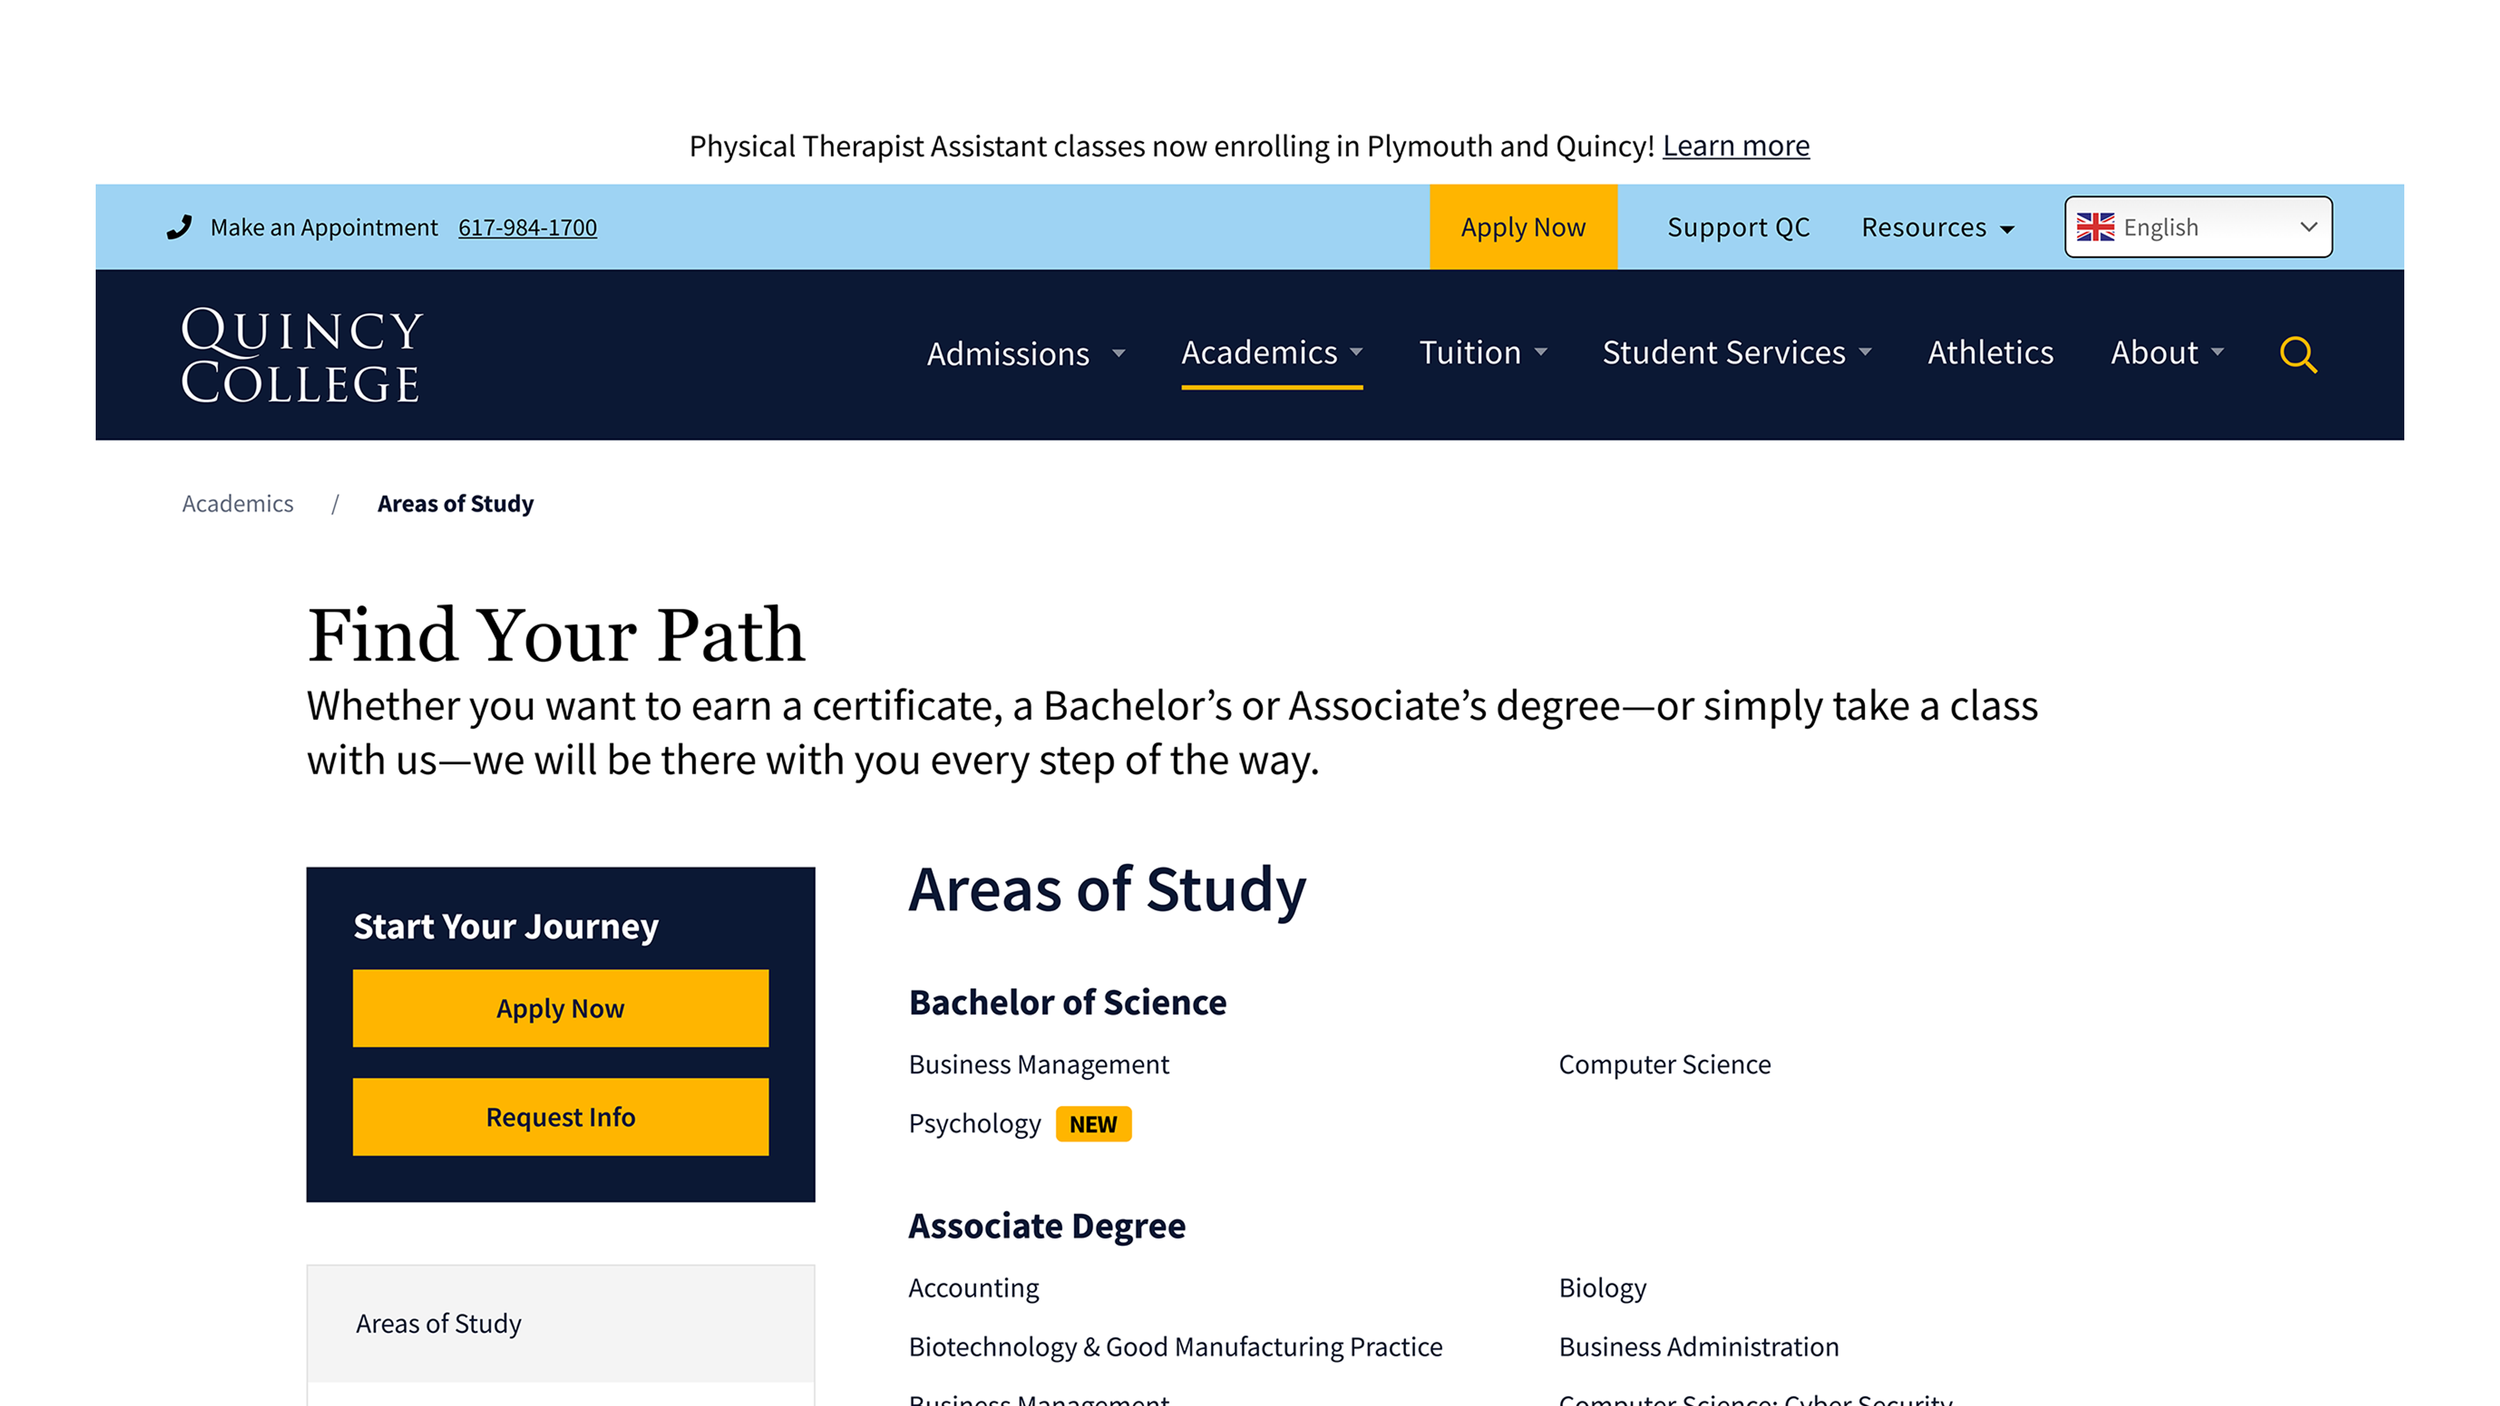Click the UK flag icon in language selector
Viewport: 2500px width, 1406px height.
2095,227
